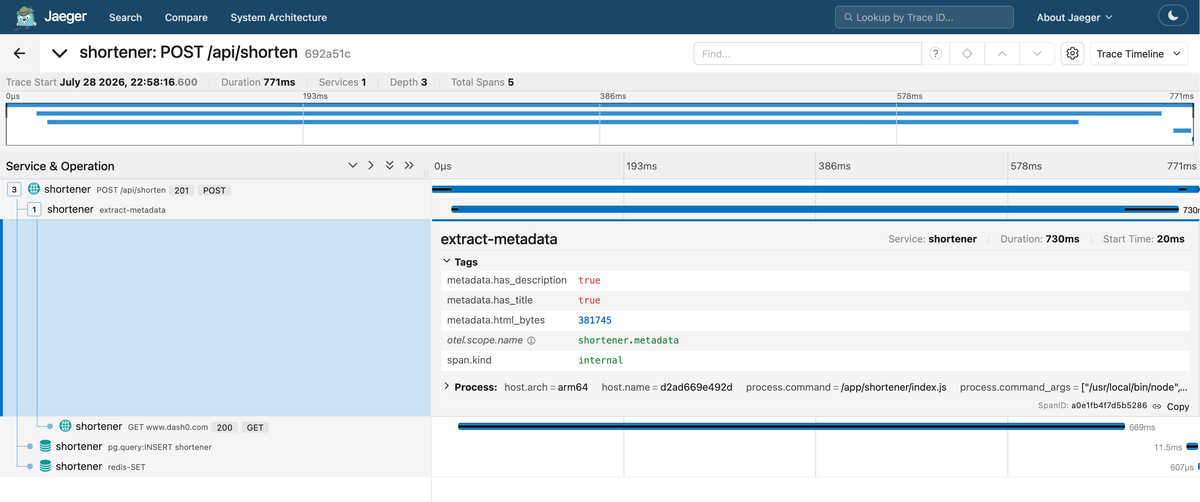This screenshot has width=1200, height=502.
Task: Click the globe icon on the GET www.dash0.com row
Action: 65,427
